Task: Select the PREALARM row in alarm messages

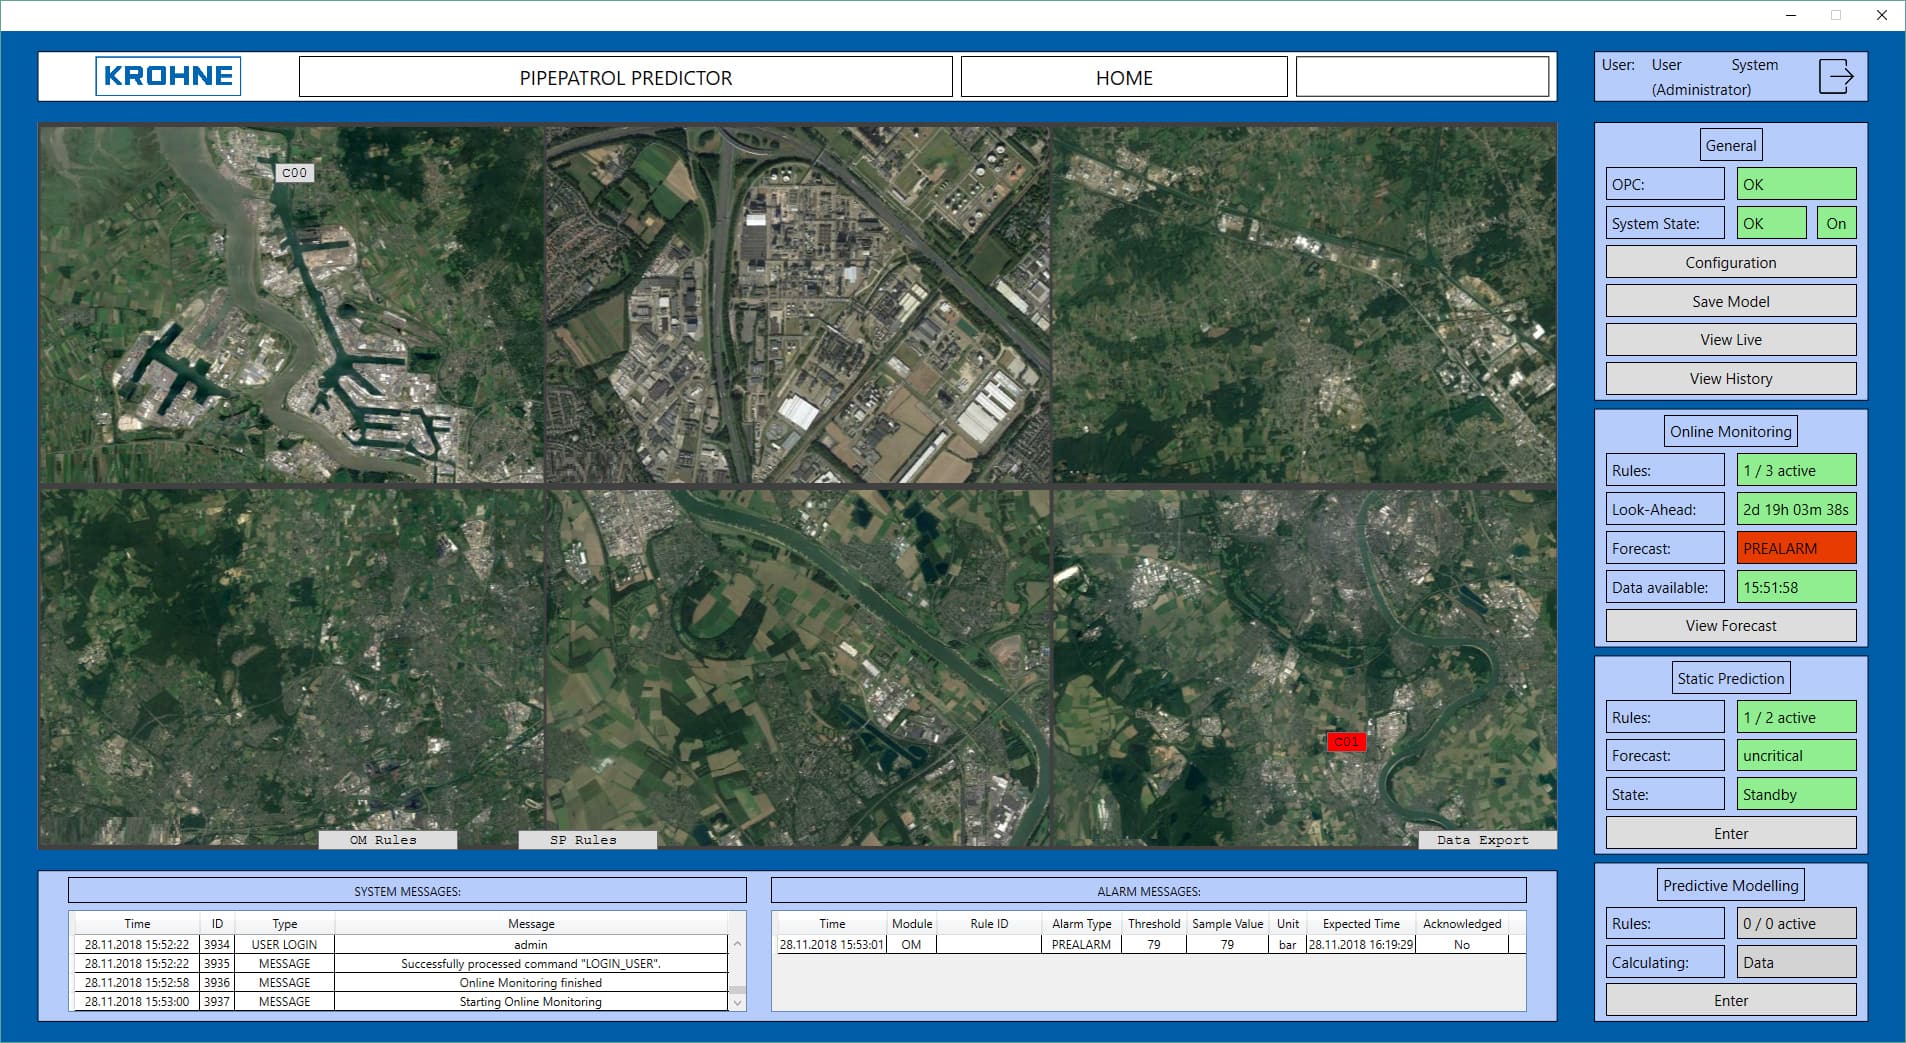Action: point(1080,945)
